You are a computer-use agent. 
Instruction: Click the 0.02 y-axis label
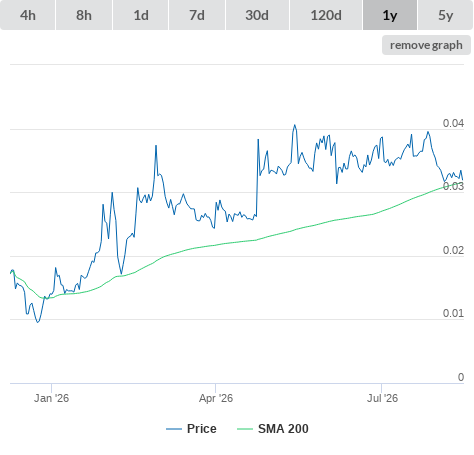[453, 250]
